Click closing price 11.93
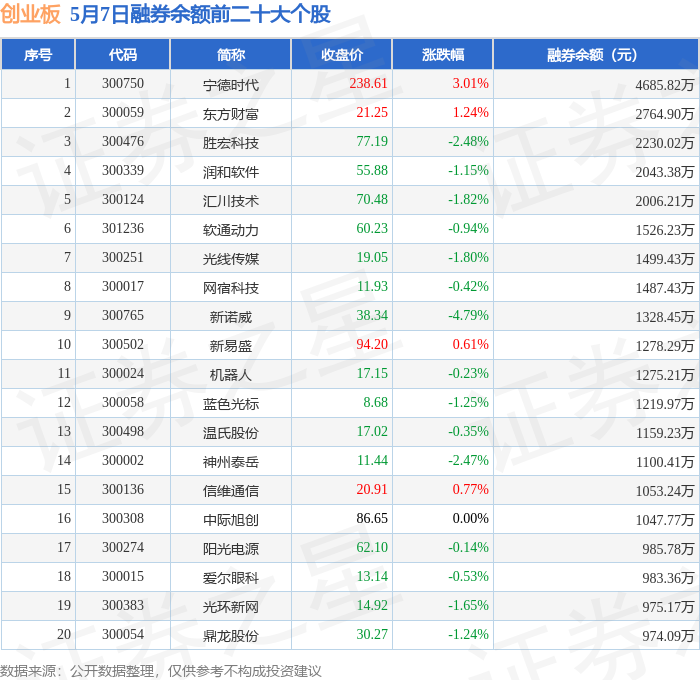This screenshot has height=680, width=700. (x=372, y=287)
